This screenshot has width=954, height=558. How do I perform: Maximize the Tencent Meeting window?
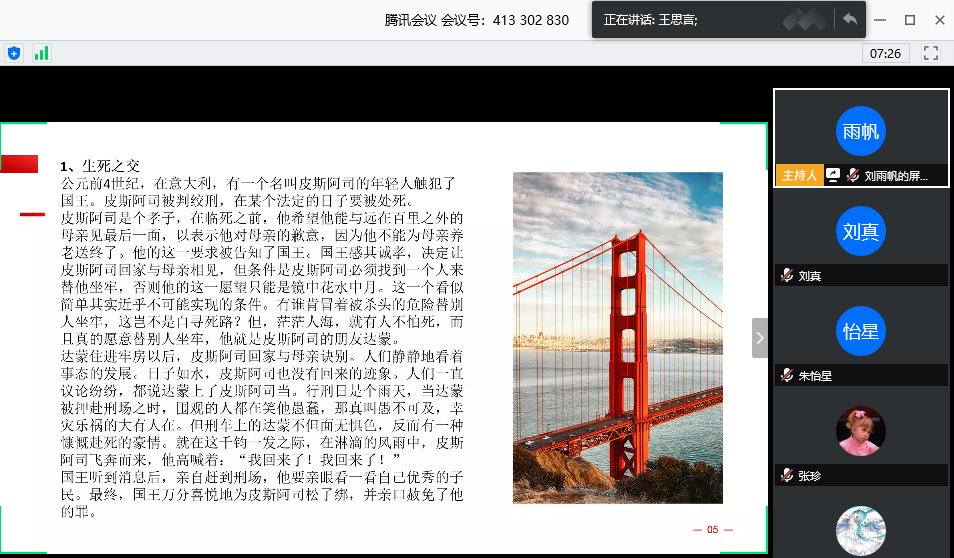pos(910,20)
